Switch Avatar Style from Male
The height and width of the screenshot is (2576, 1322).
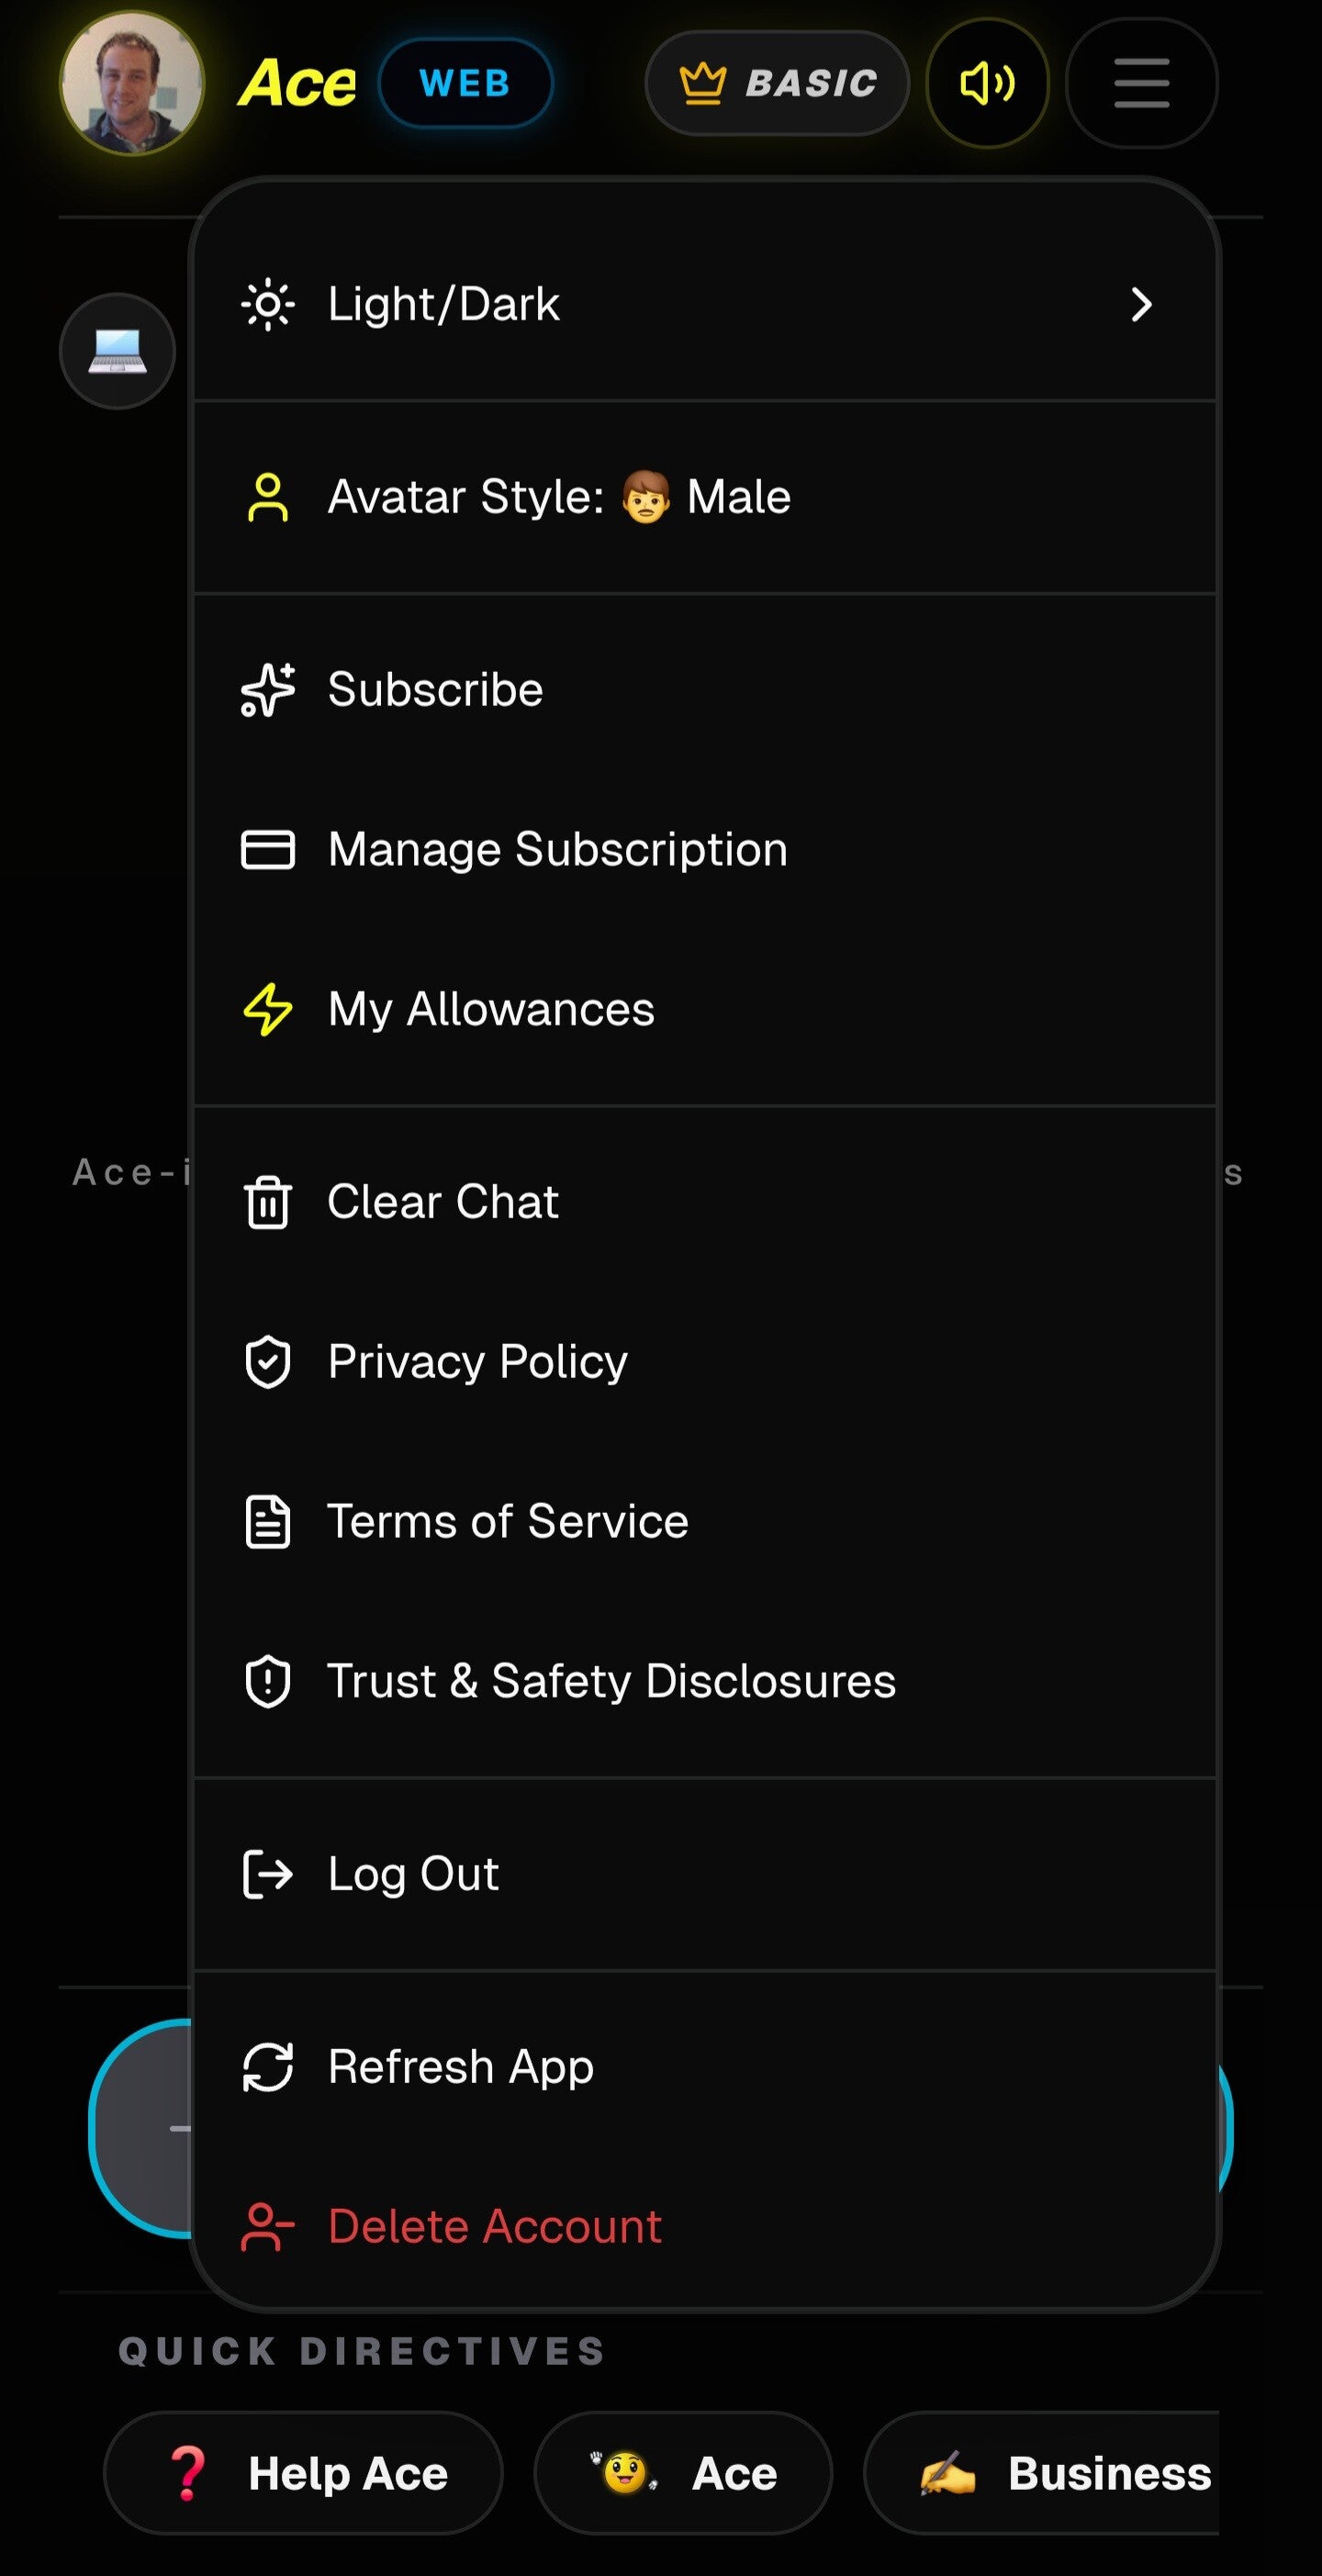[x=704, y=497]
